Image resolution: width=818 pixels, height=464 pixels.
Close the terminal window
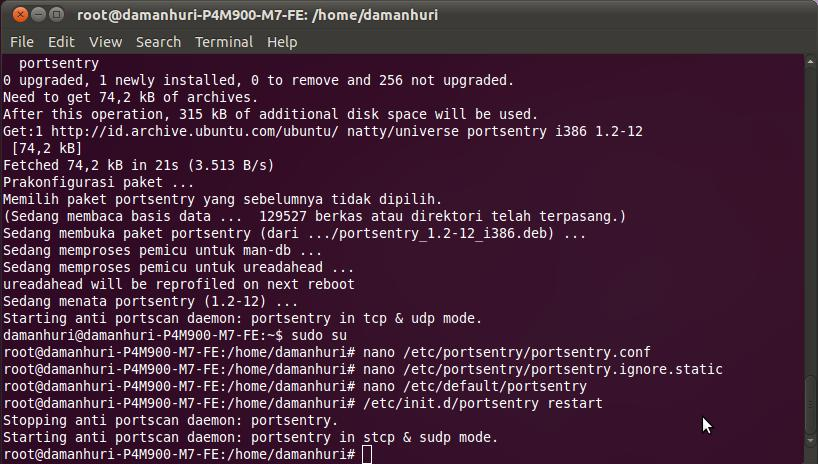pyautogui.click(x=14, y=15)
